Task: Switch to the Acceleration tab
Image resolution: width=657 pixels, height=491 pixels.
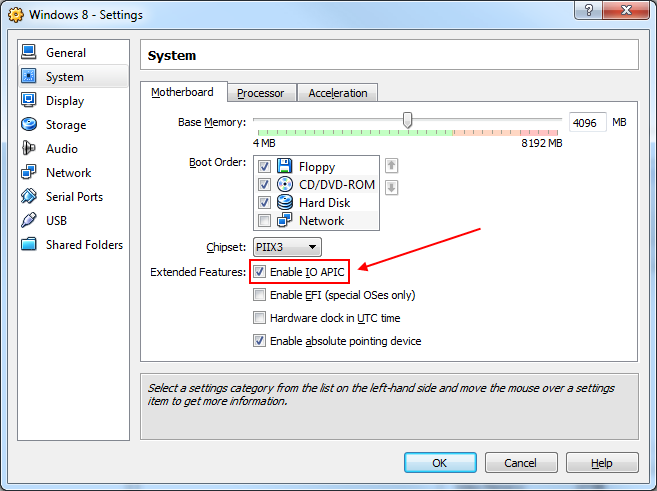Action: [337, 93]
